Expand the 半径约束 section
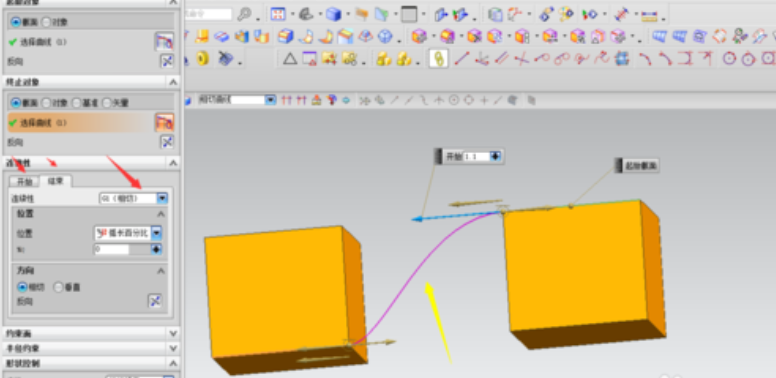Screen dimensions: 776x378 [x=173, y=348]
